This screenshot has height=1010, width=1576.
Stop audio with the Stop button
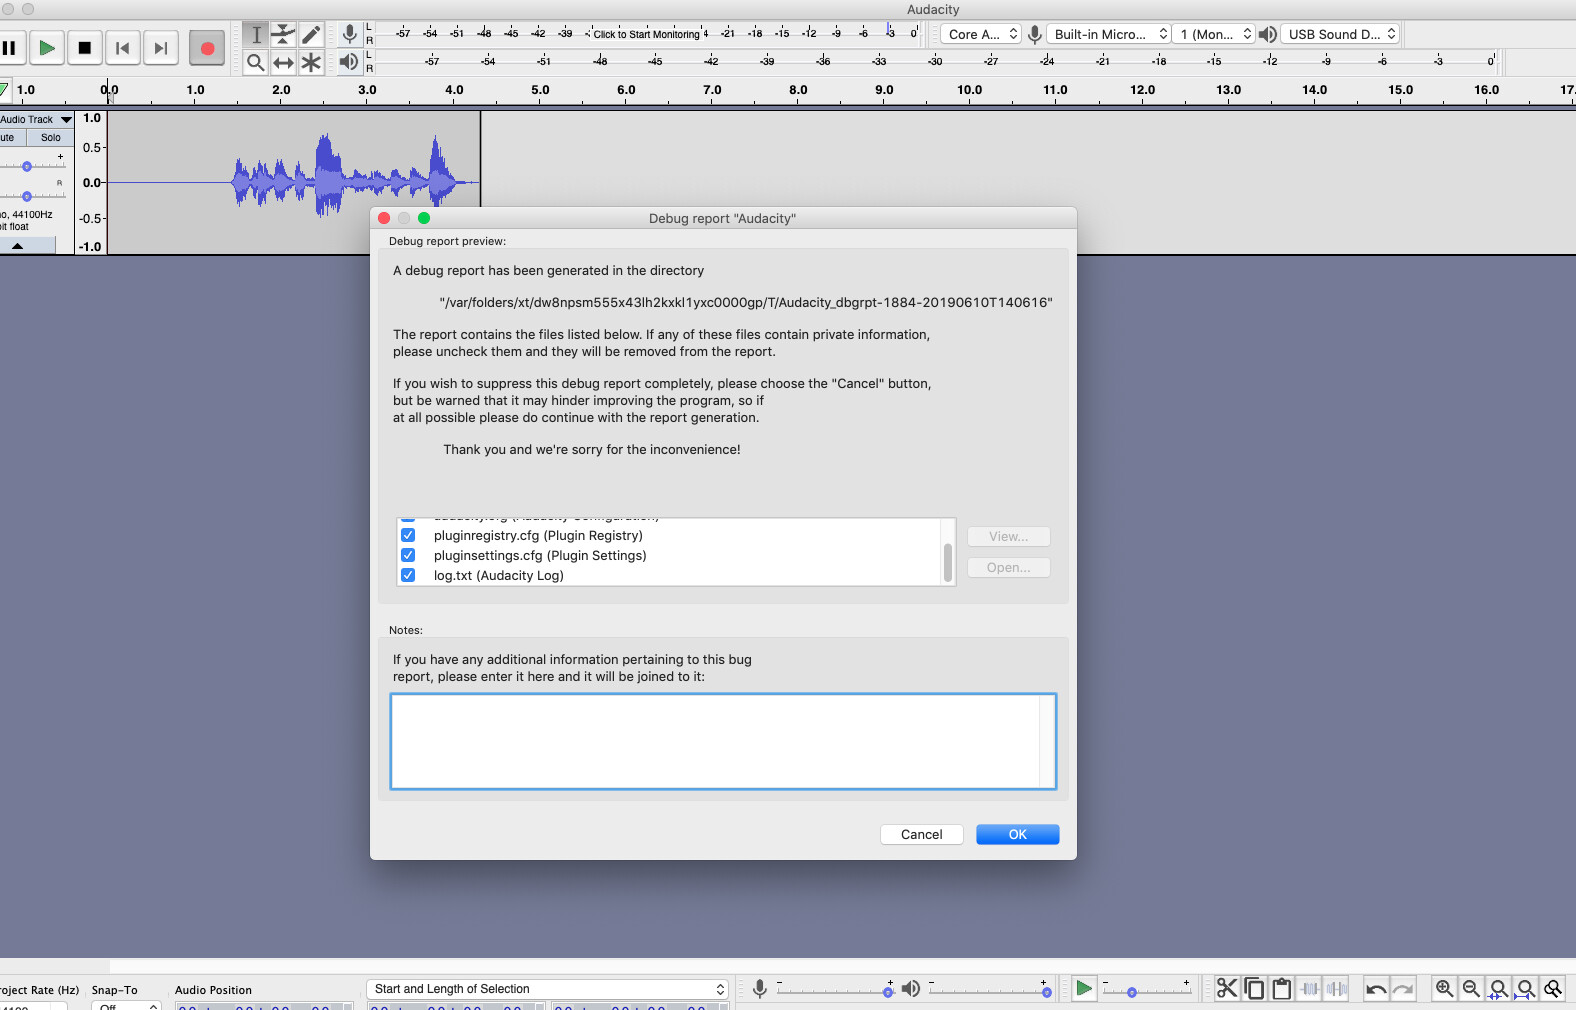85,48
